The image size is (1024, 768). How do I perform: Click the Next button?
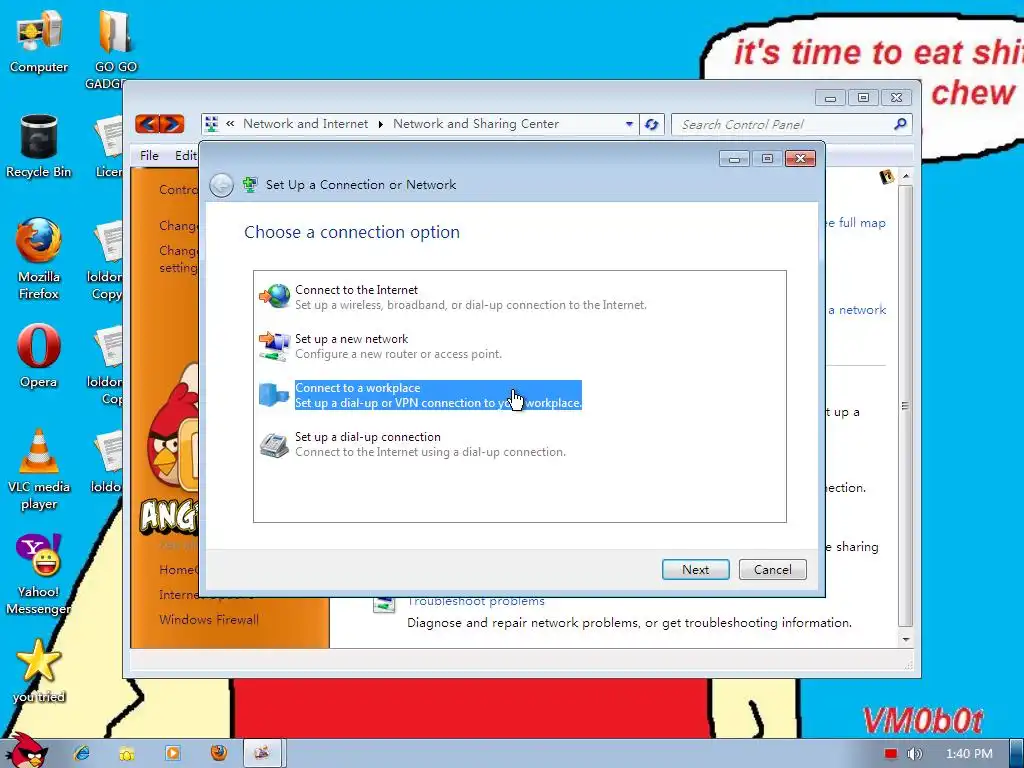coord(696,569)
